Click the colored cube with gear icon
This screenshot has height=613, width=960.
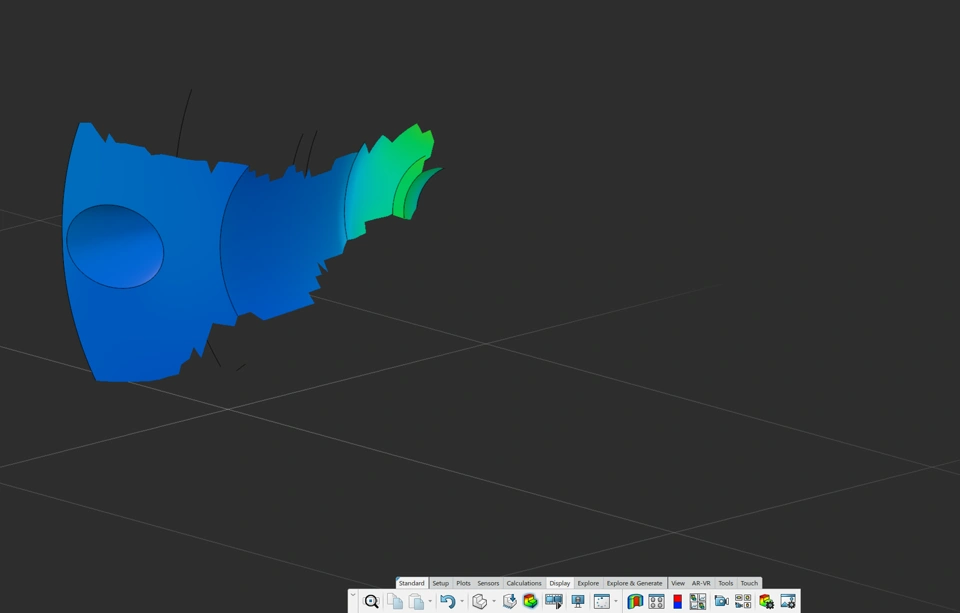pyautogui.click(x=766, y=601)
